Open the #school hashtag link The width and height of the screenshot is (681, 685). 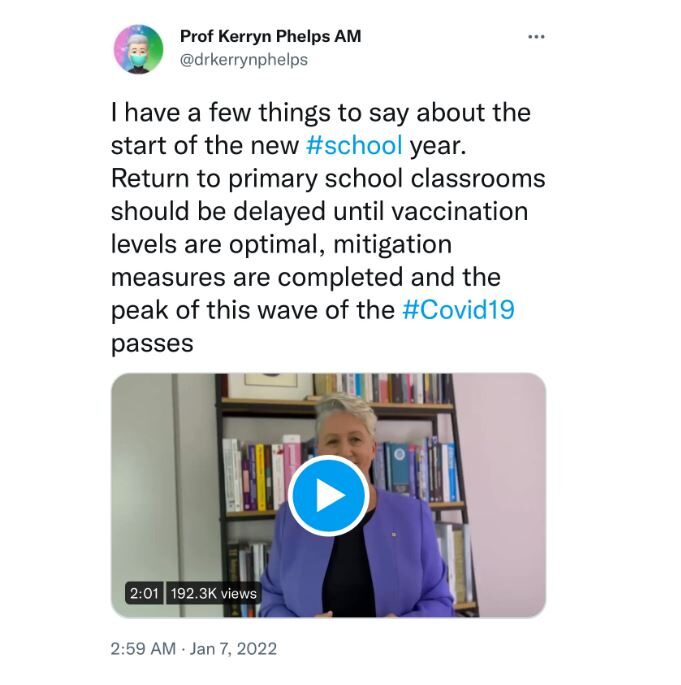354,145
